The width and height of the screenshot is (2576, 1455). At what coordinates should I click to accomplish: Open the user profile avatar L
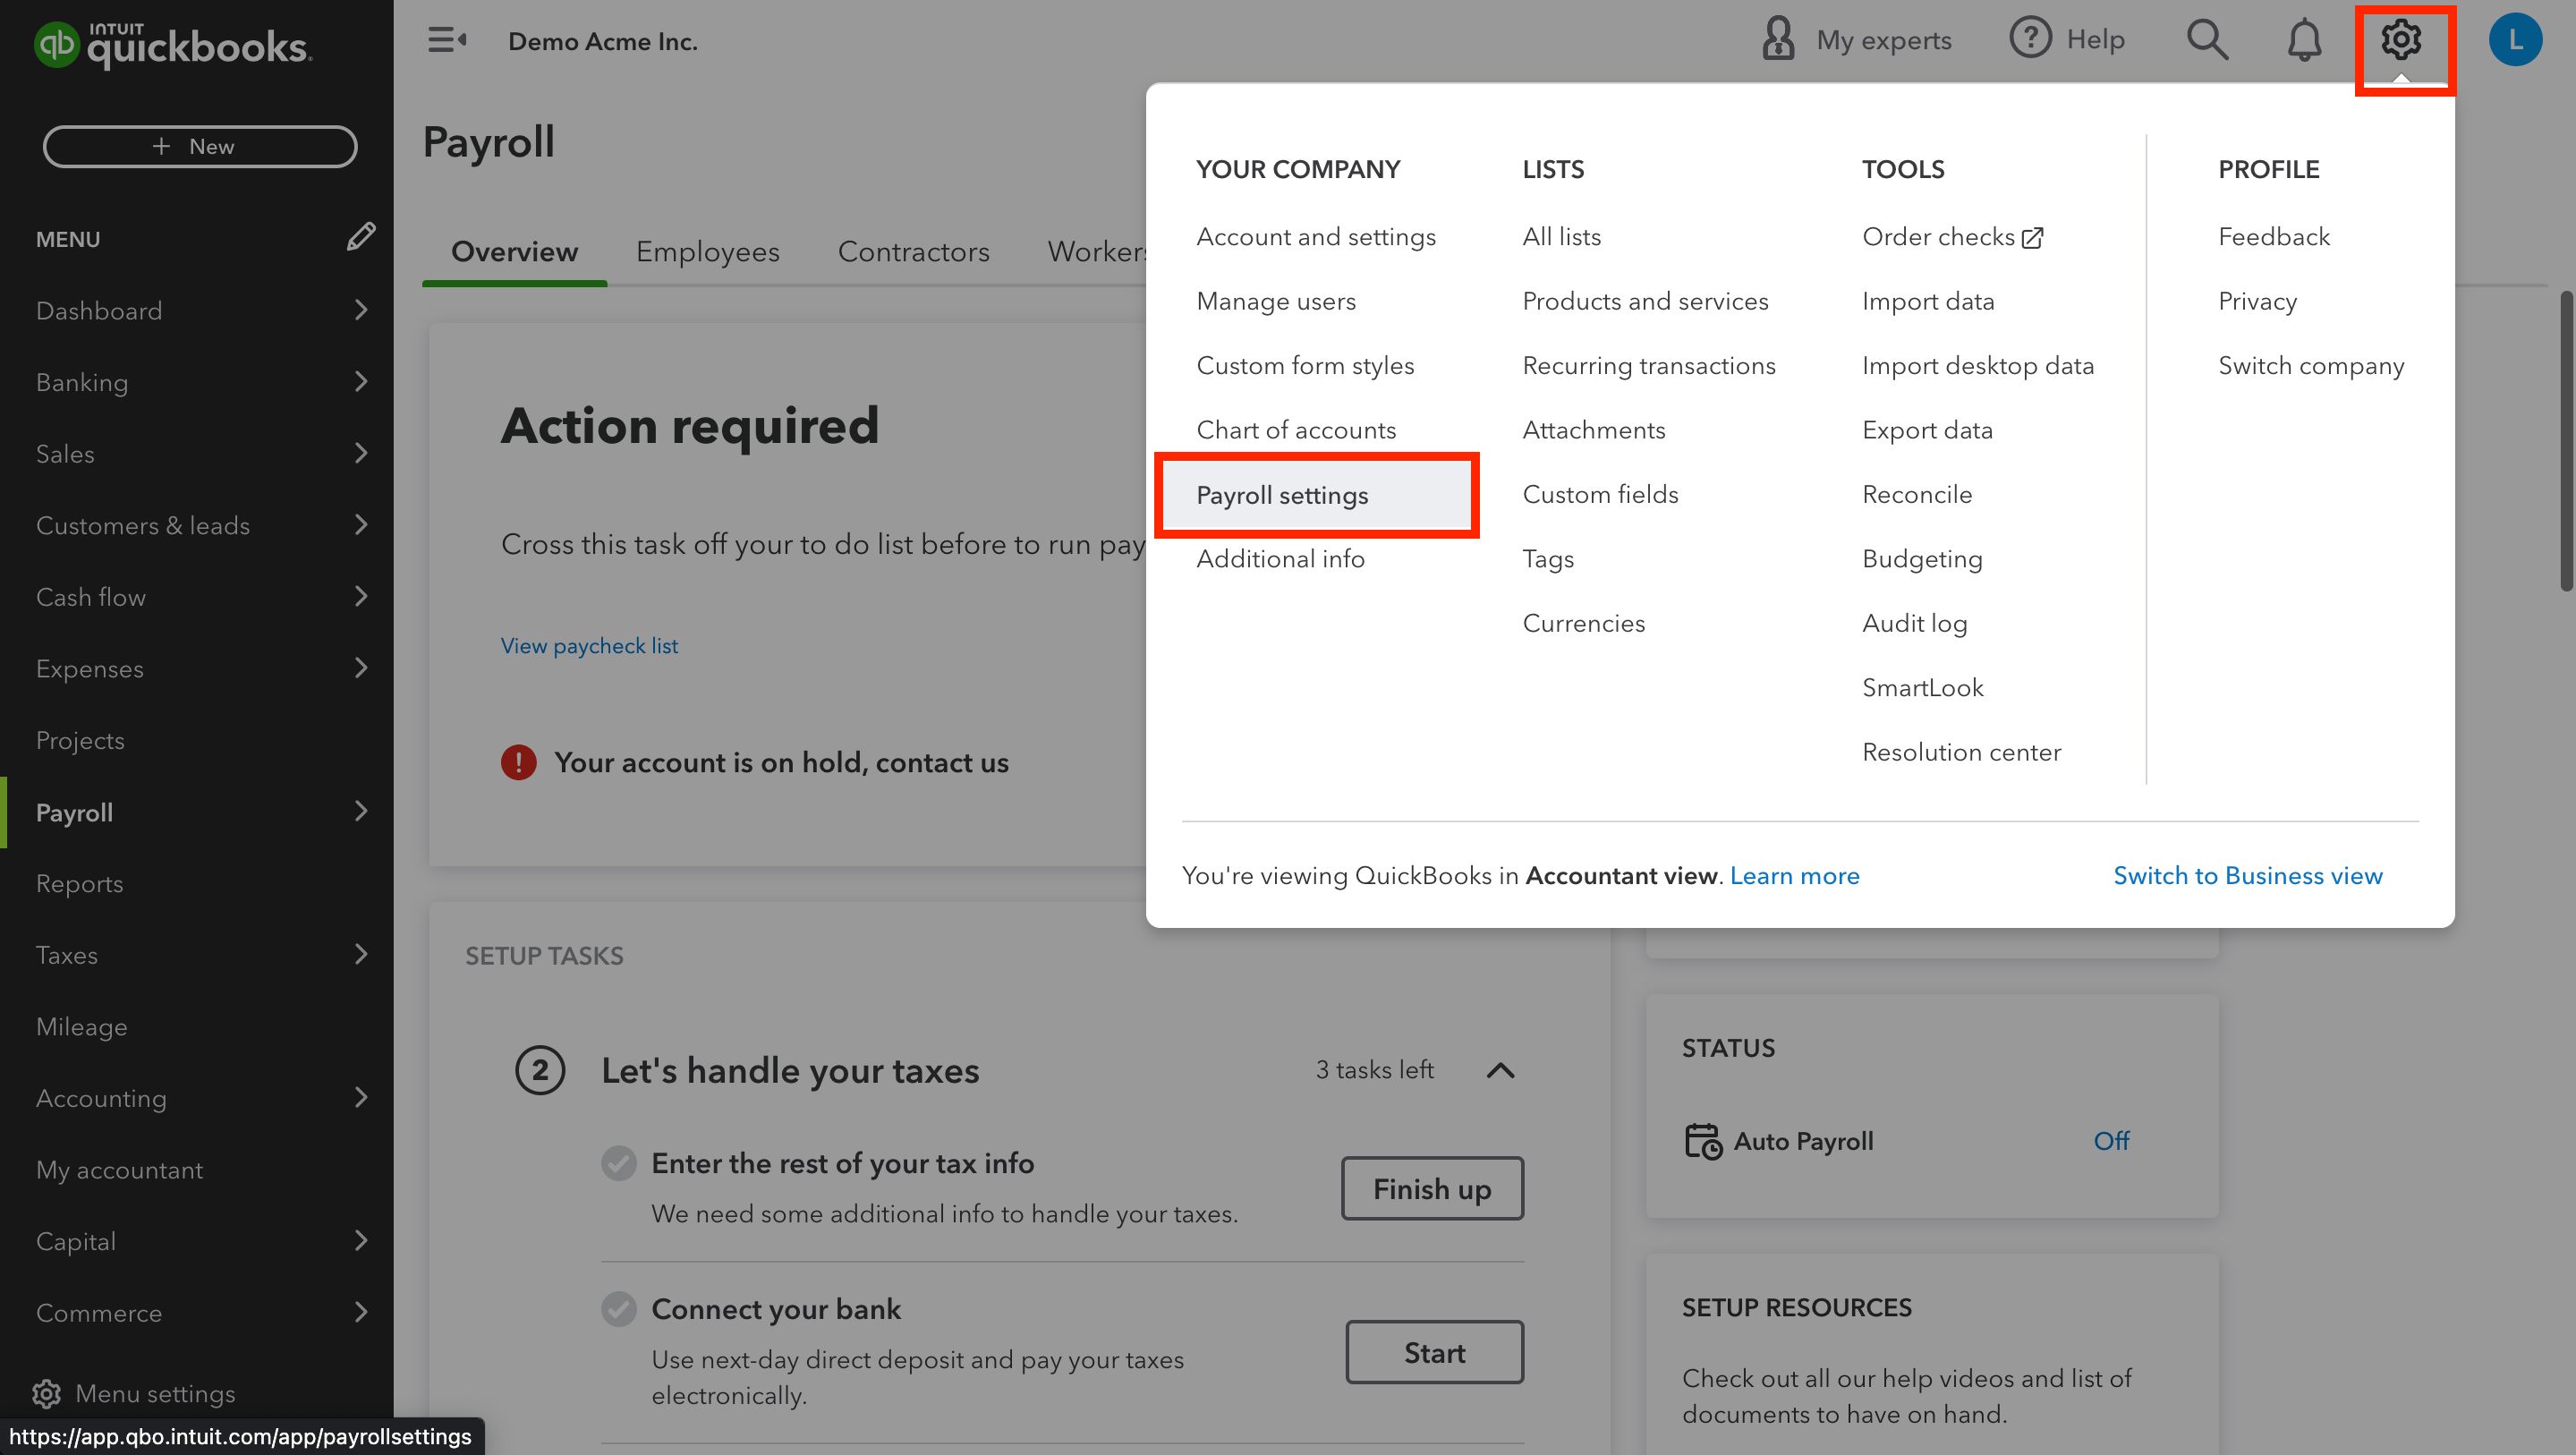click(2515, 40)
